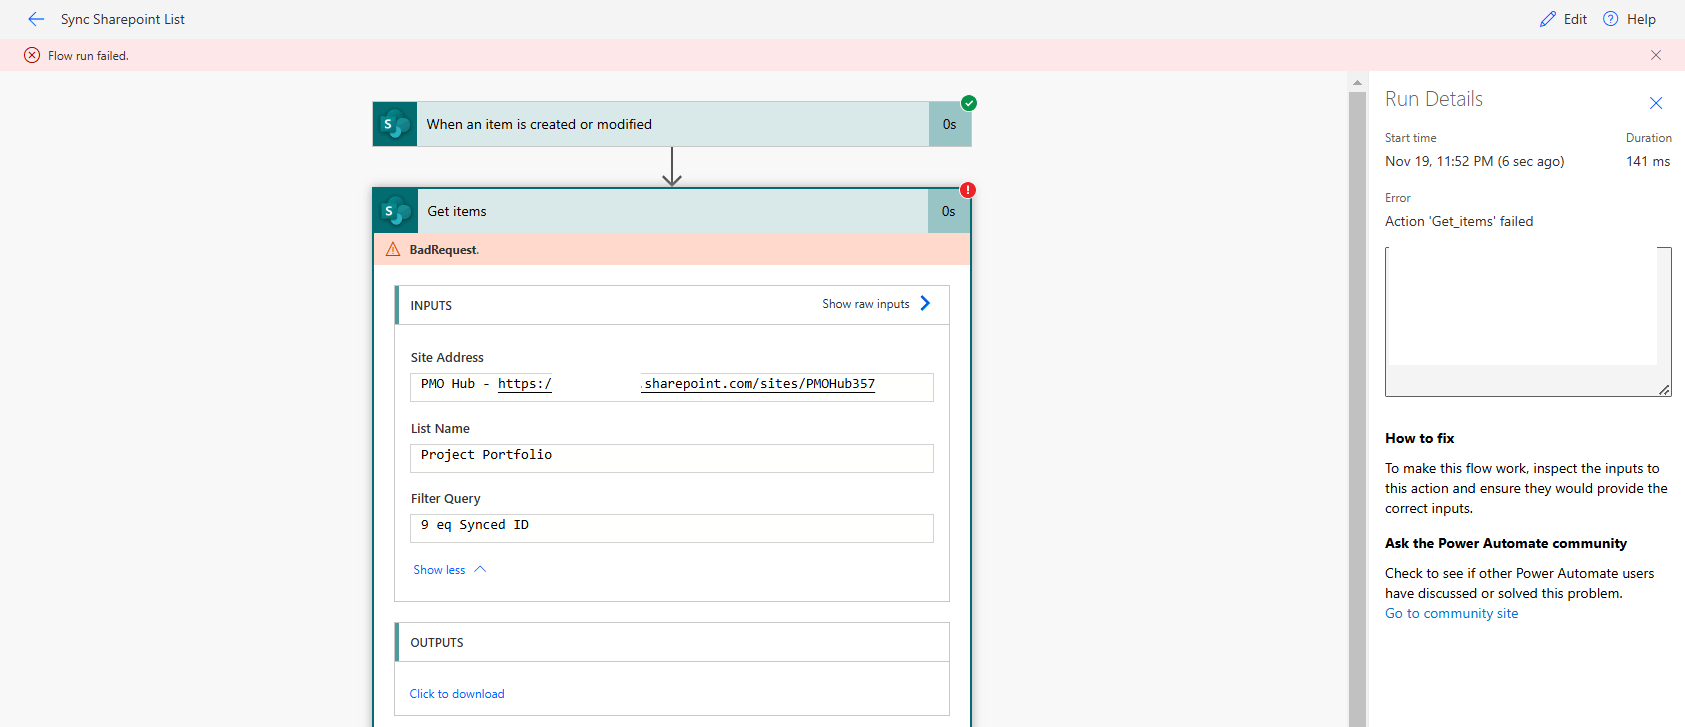Click the Edit button in the top bar
Image resolution: width=1685 pixels, height=727 pixels.
1563,19
